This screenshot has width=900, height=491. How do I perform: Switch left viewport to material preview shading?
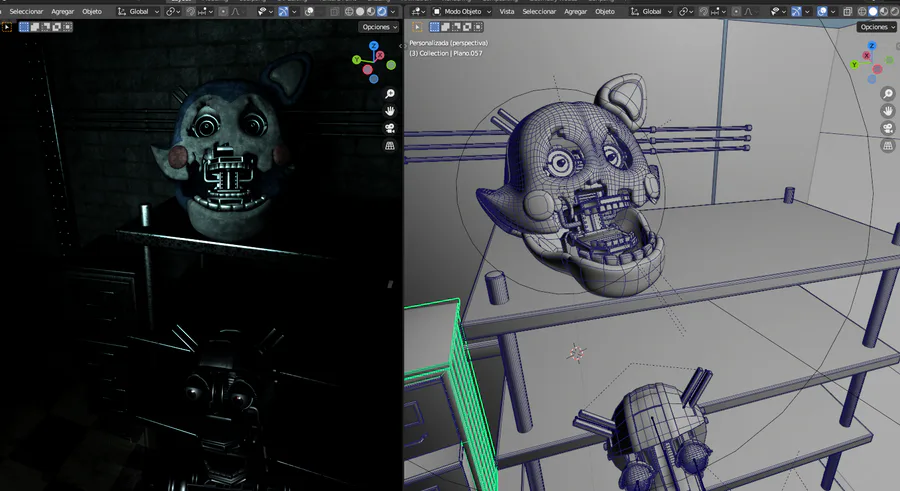[371, 11]
